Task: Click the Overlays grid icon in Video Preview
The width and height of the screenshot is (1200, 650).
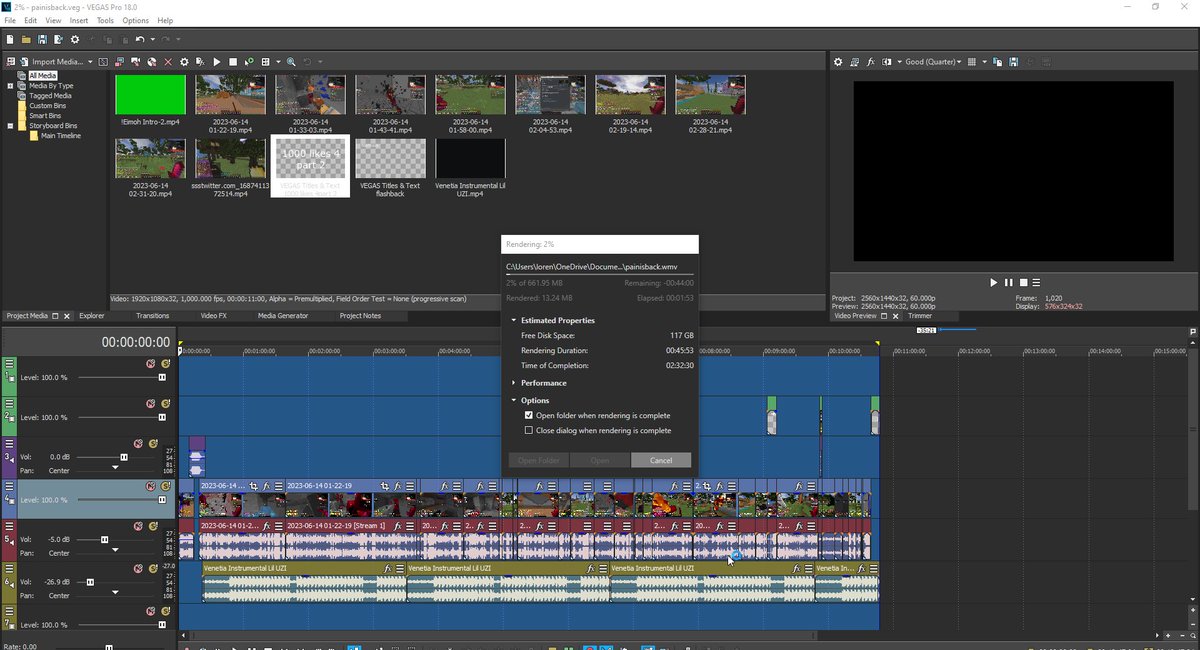Action: [972, 62]
